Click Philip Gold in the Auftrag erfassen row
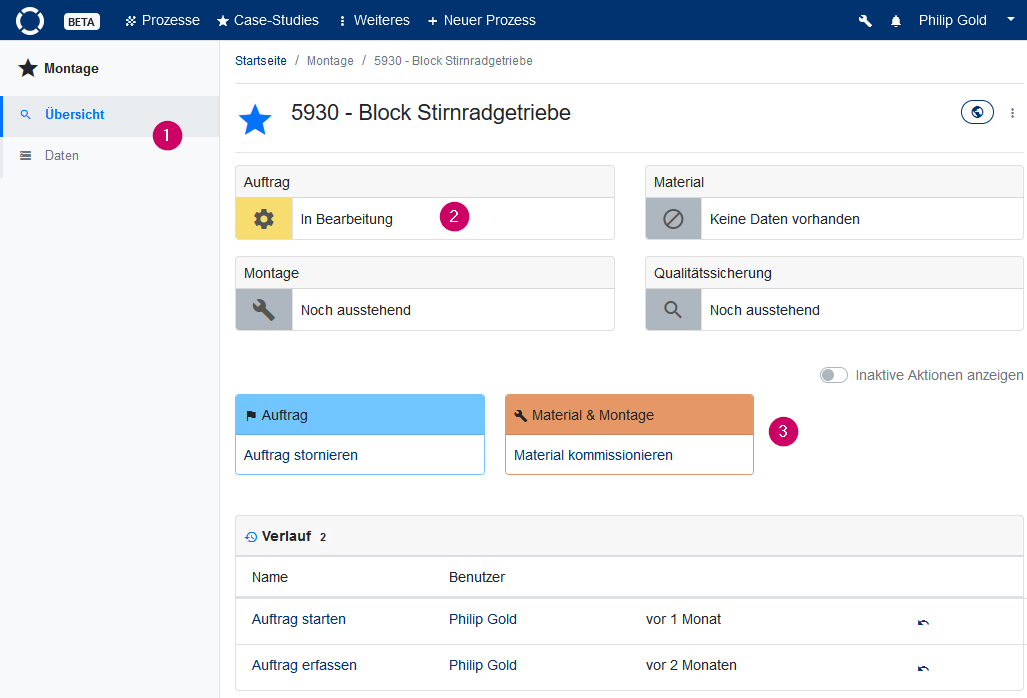1027x698 pixels. click(483, 665)
